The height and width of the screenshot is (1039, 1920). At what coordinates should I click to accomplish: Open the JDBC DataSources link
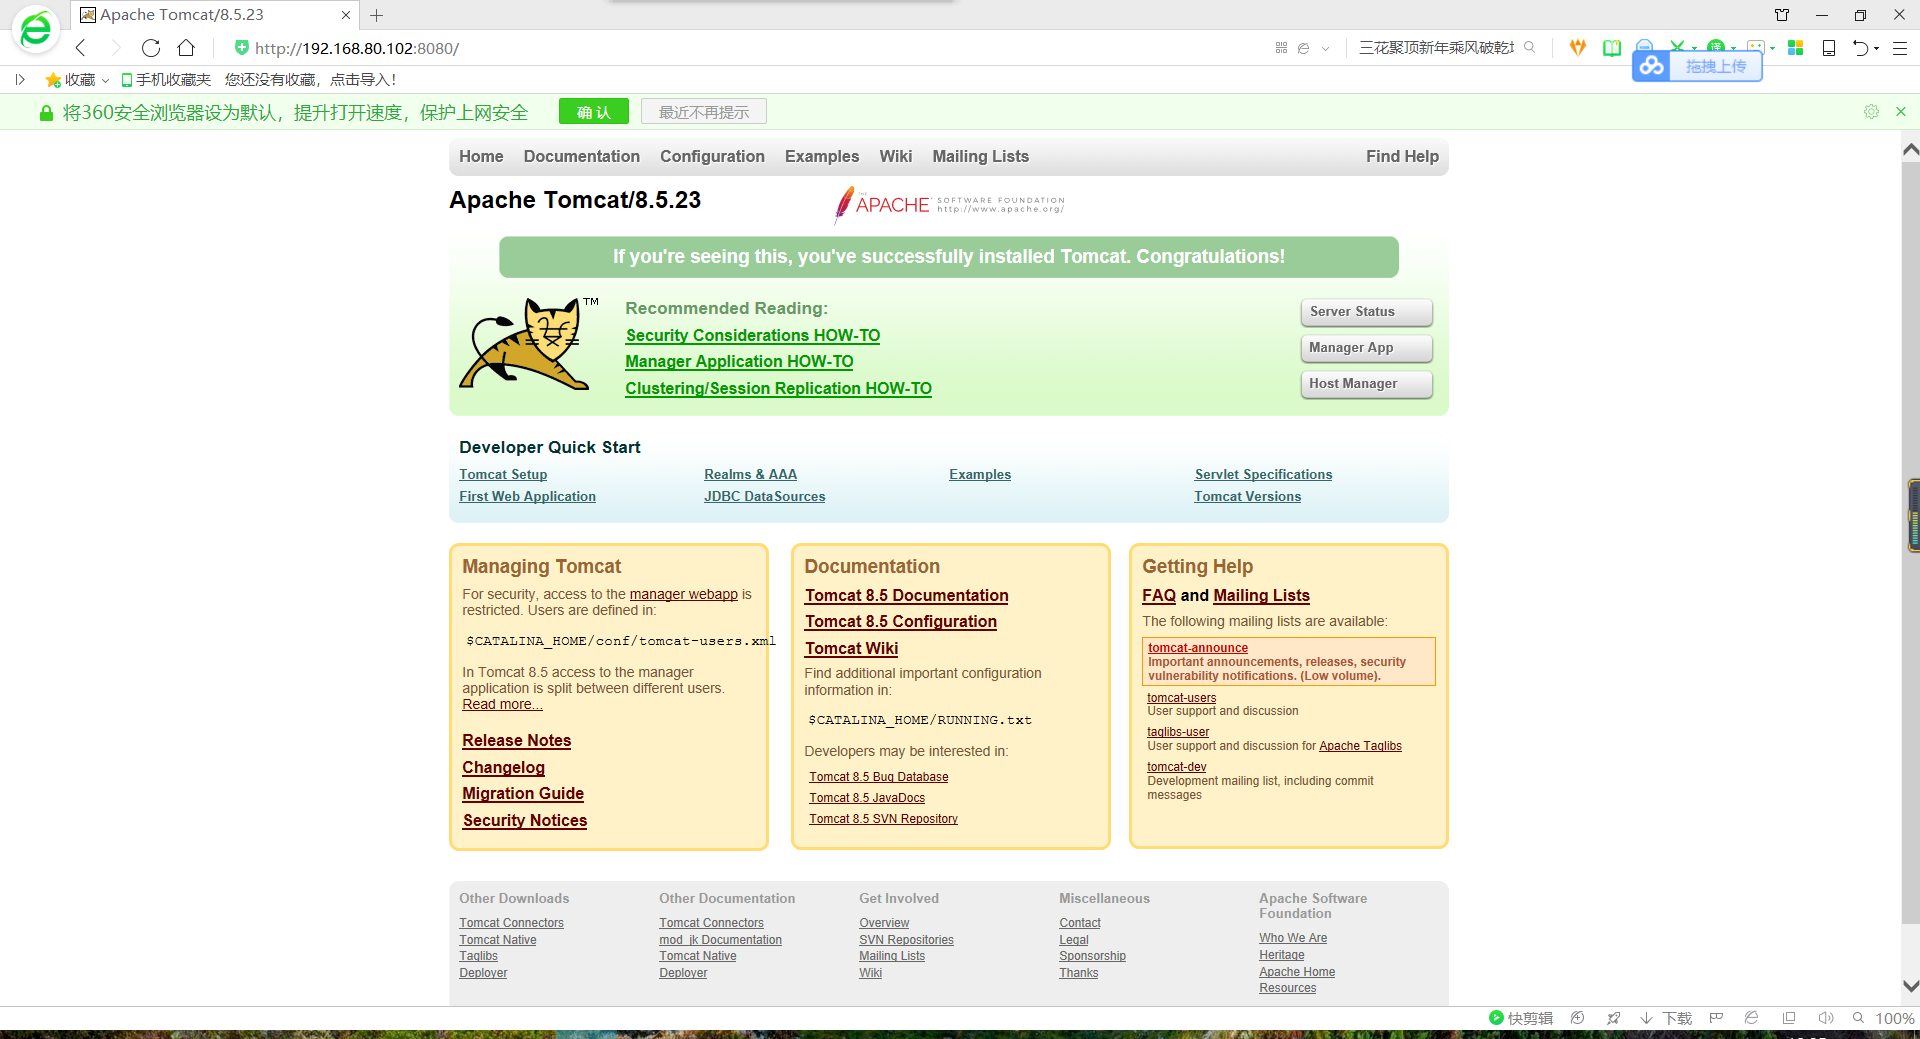tap(764, 496)
